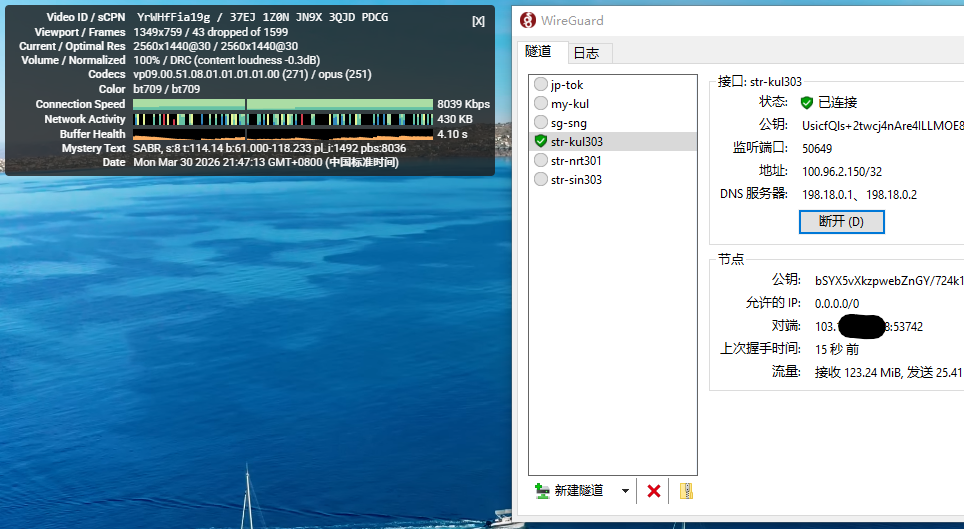
Task: Close stats overlay with the [X] button
Action: (x=478, y=21)
